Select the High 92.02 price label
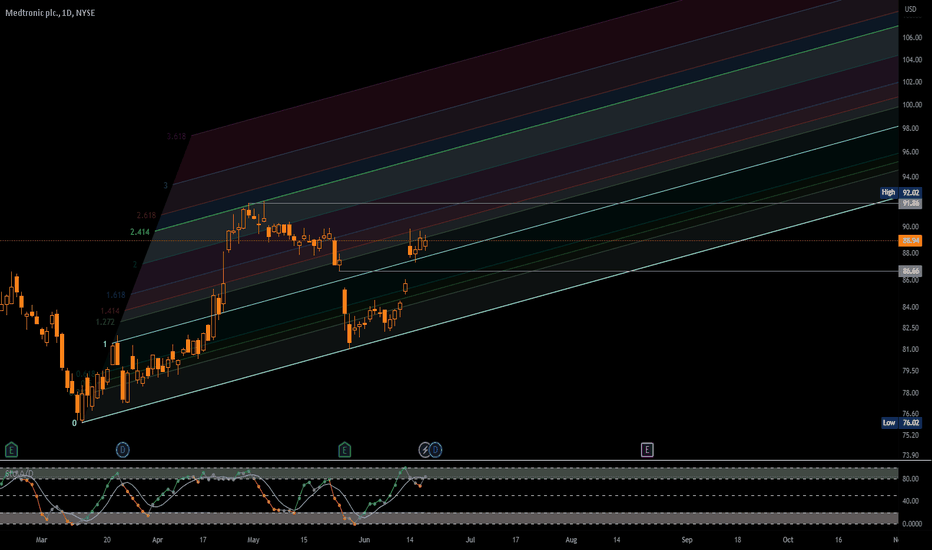Screen dimensions: 932x550 pyautogui.click(x=900, y=192)
